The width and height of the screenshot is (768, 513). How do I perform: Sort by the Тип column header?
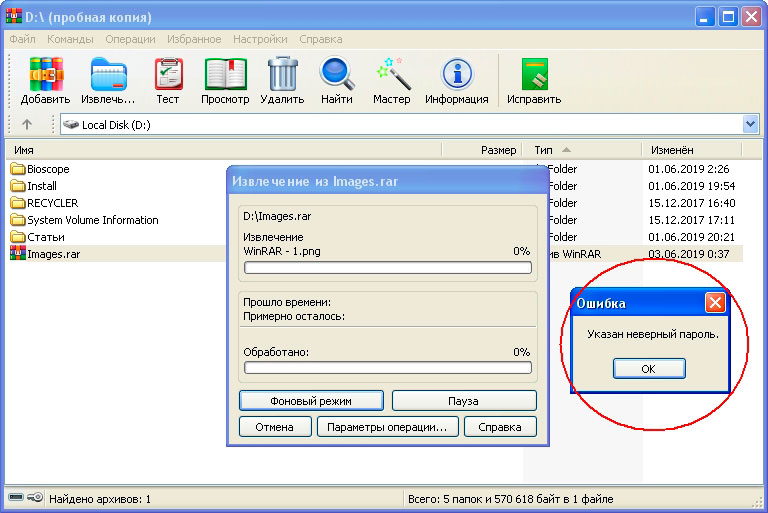581,150
